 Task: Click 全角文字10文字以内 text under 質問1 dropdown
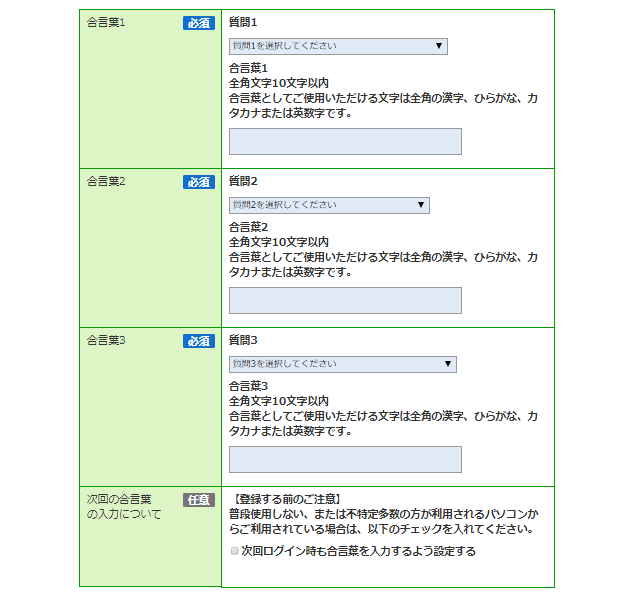pyautogui.click(x=279, y=83)
